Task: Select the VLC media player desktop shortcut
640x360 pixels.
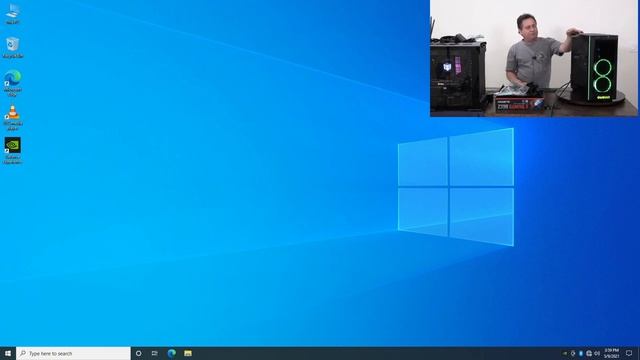Action: click(13, 118)
